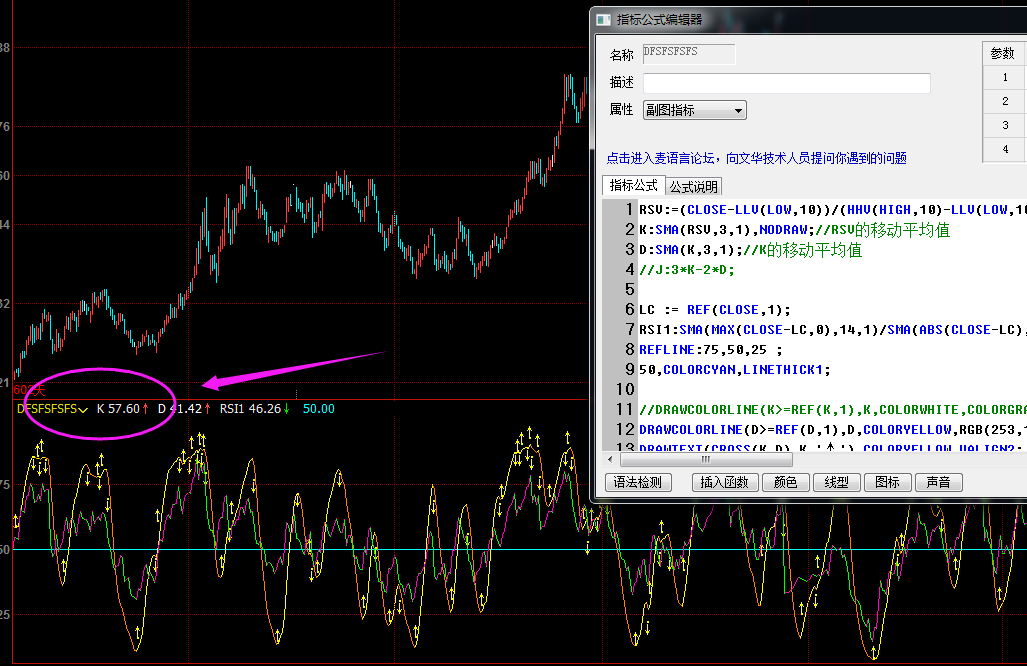Click inside the 描述 description field

pos(786,83)
